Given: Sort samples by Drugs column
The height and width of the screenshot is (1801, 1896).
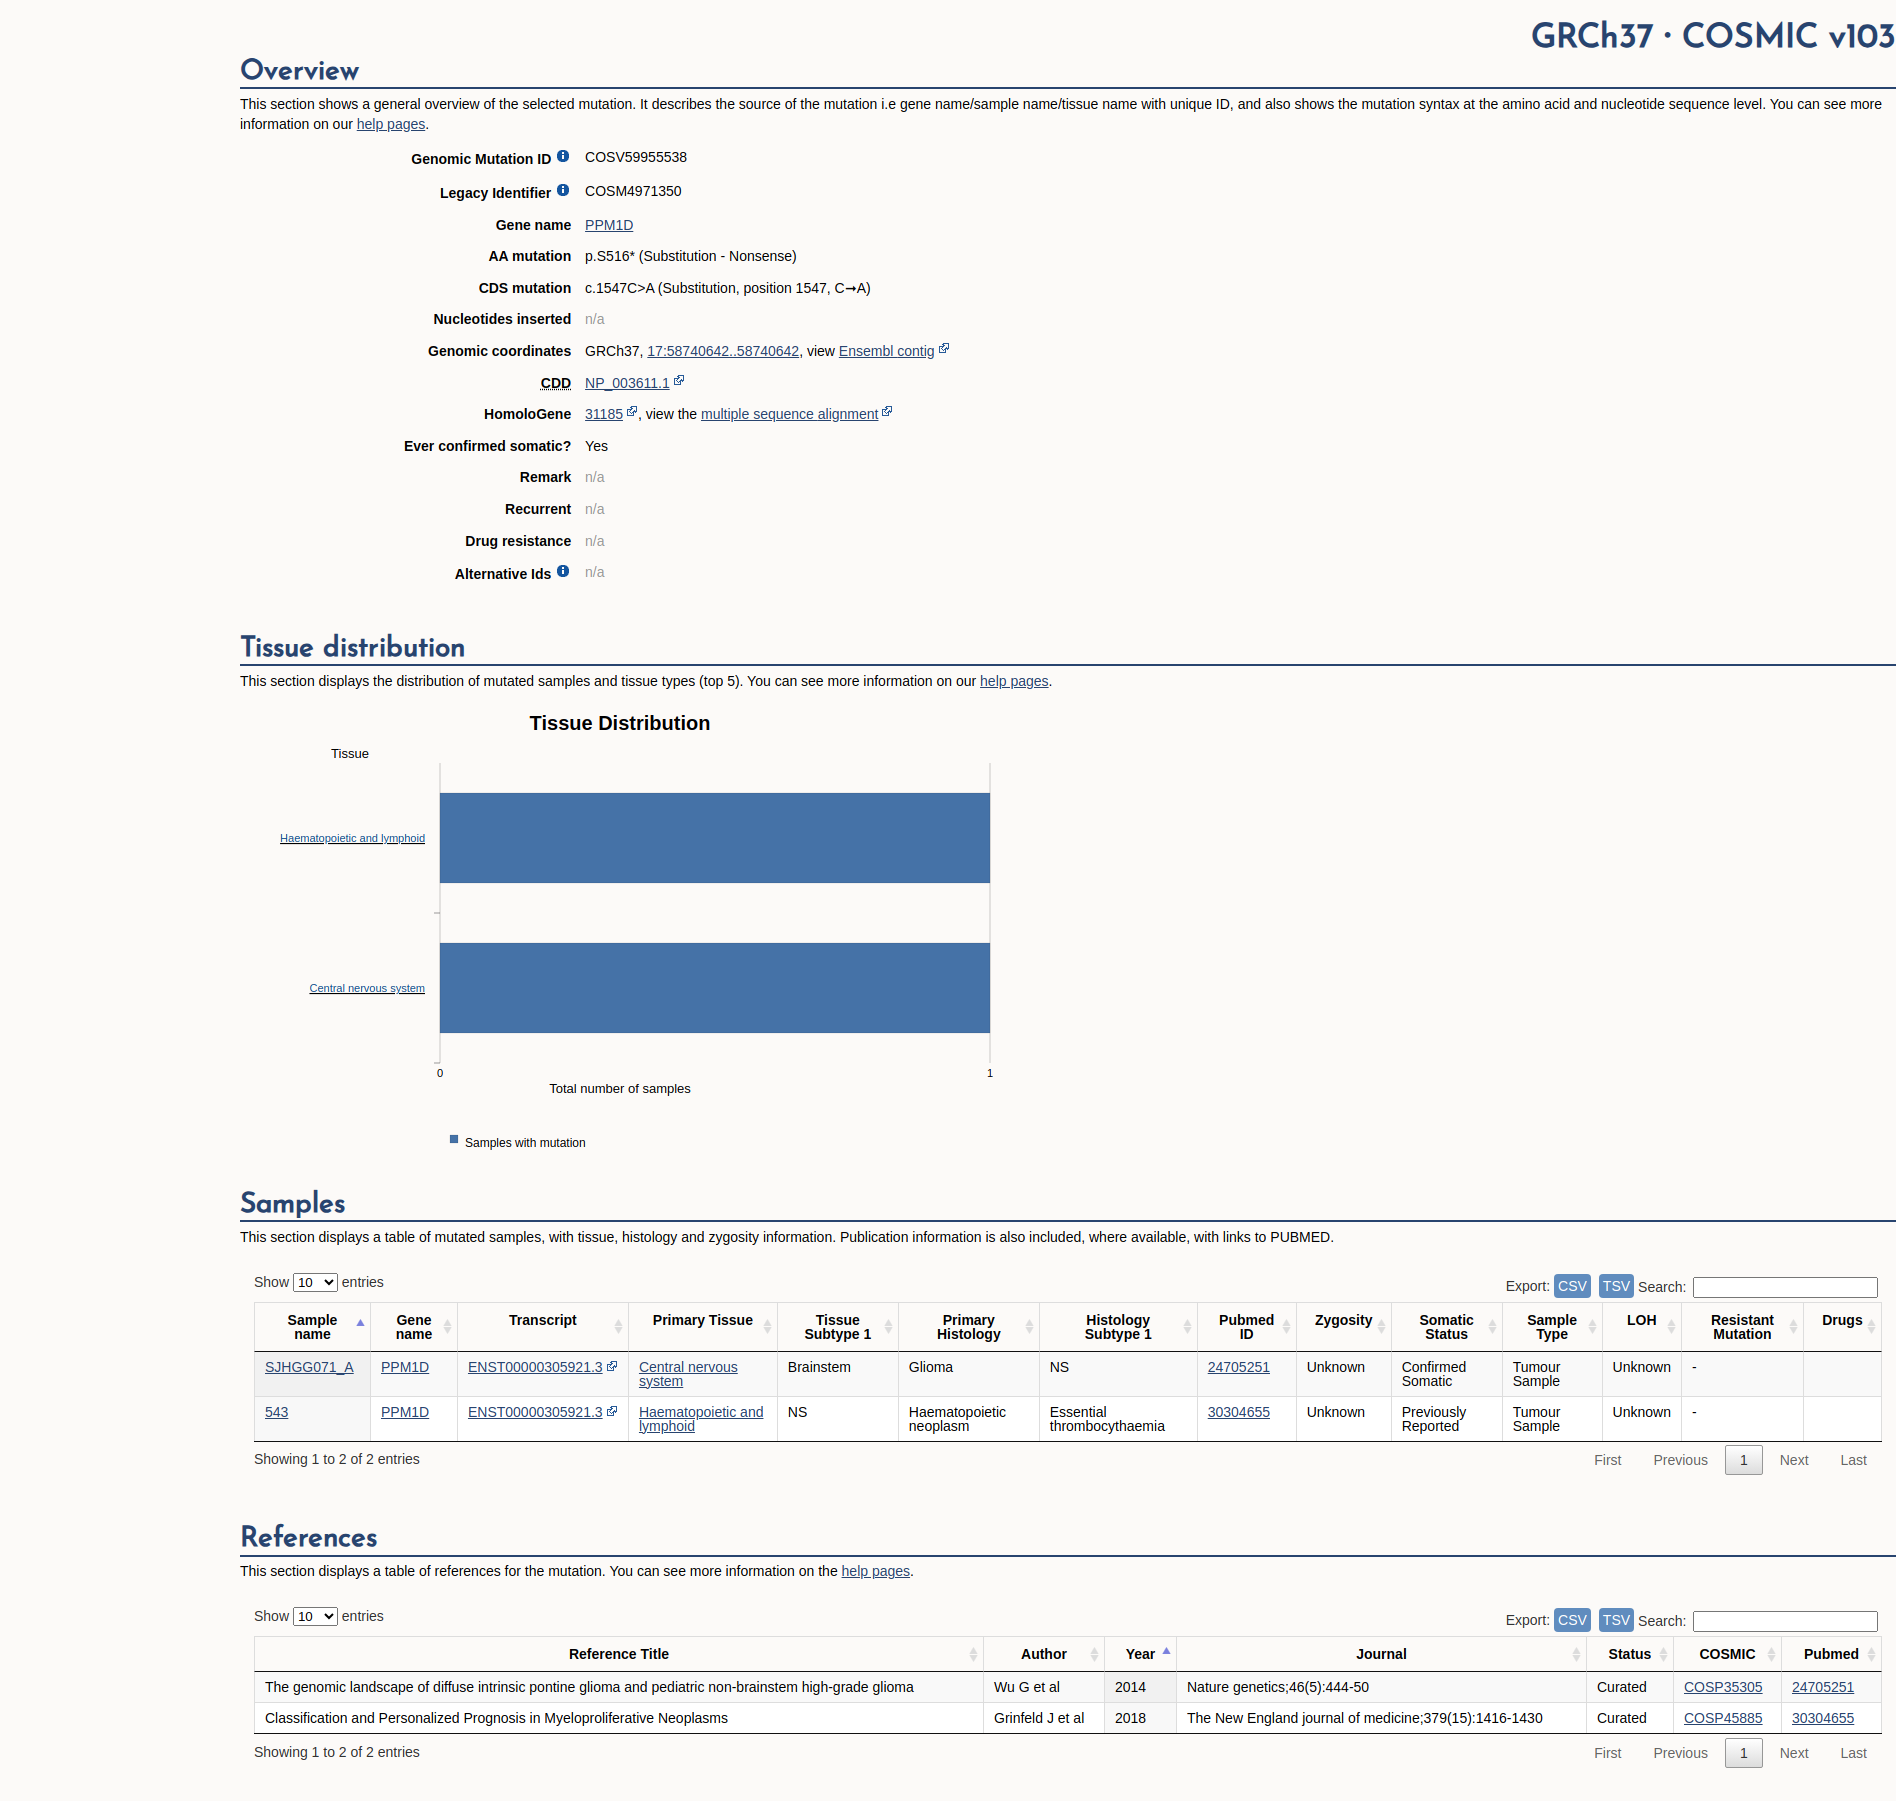Looking at the screenshot, I should coord(1842,1327).
